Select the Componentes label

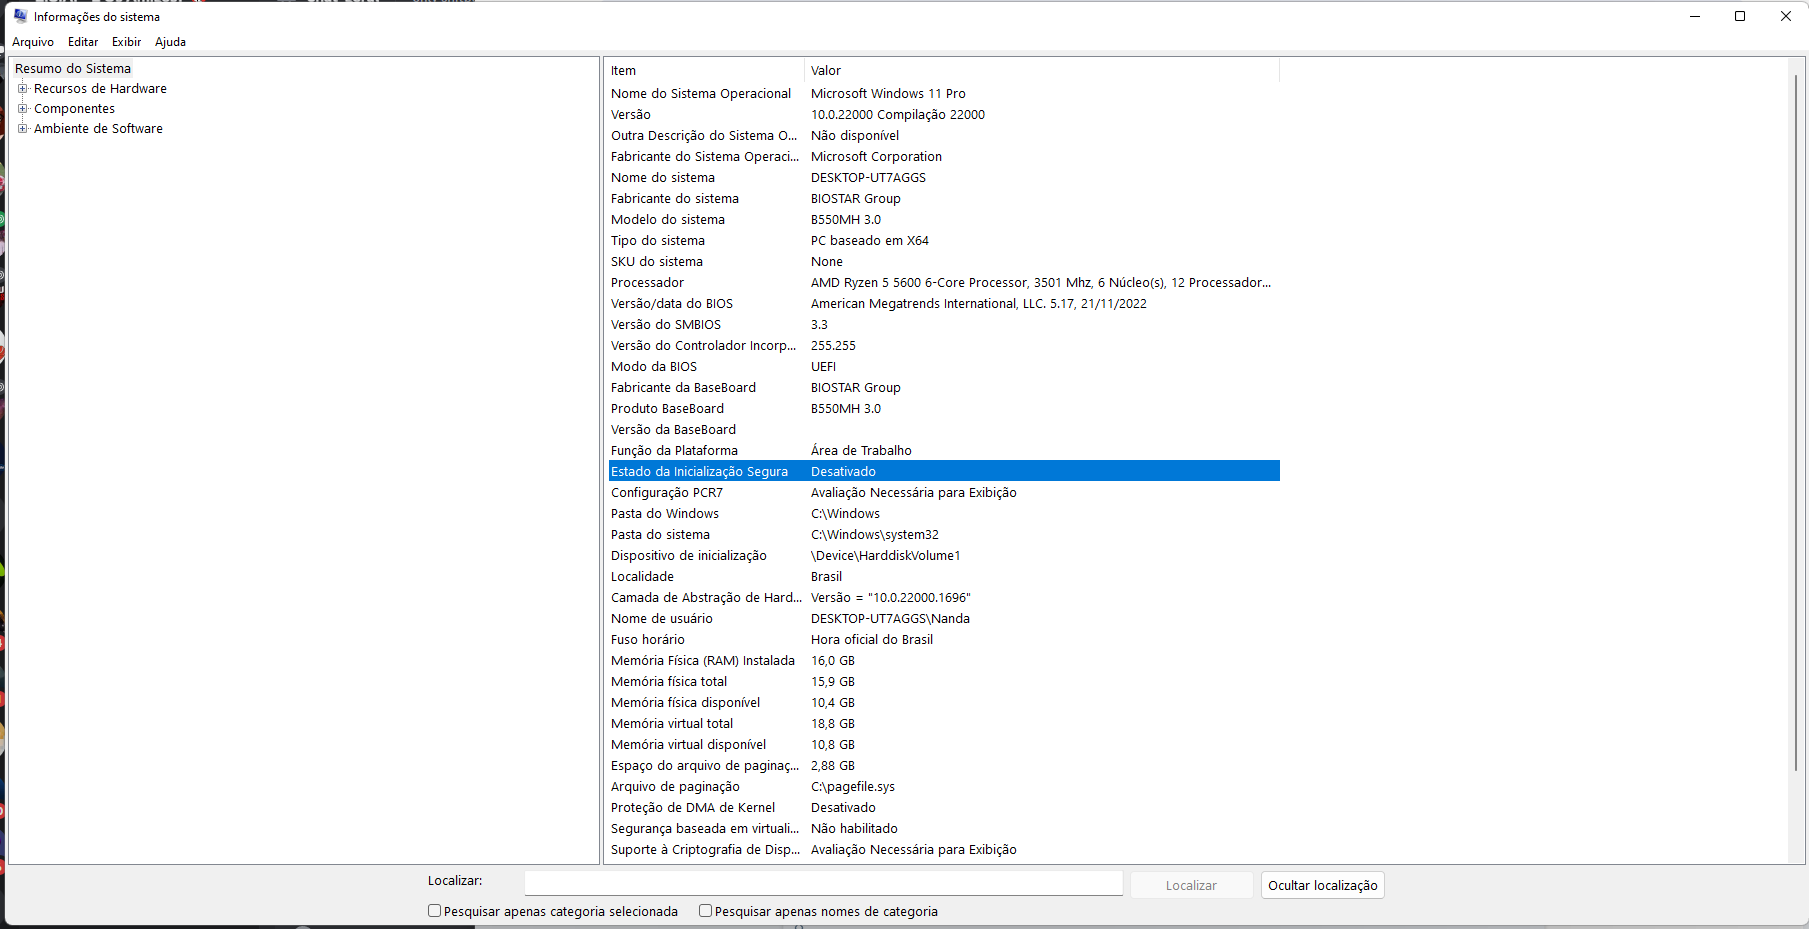[x=74, y=109]
